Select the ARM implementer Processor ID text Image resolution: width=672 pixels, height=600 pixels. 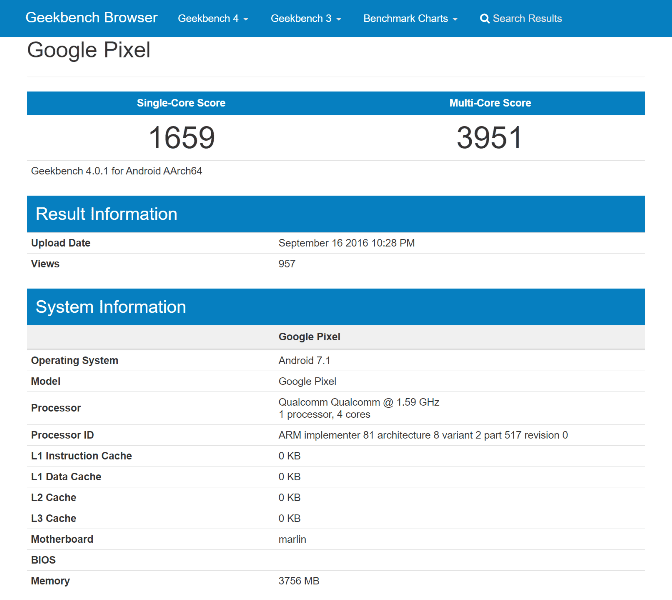click(423, 435)
